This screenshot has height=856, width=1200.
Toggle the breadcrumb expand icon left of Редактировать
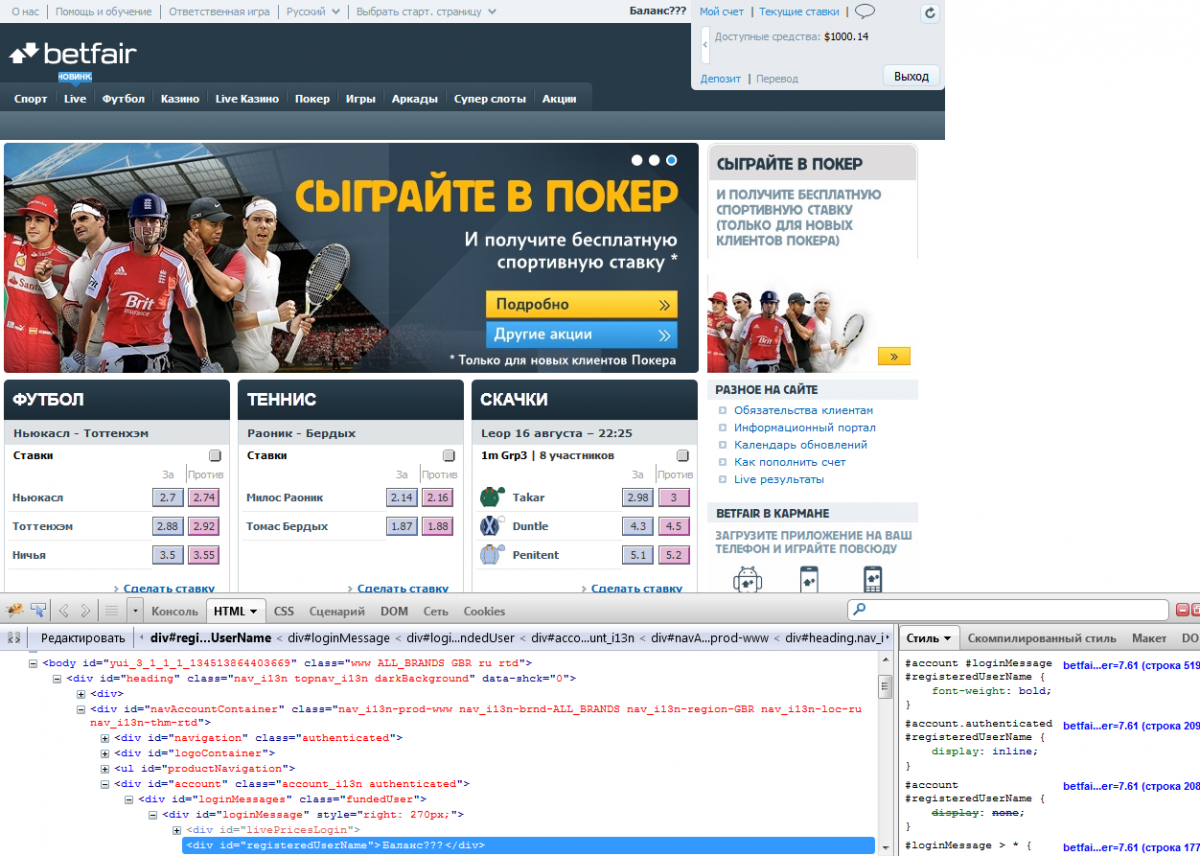(14, 638)
